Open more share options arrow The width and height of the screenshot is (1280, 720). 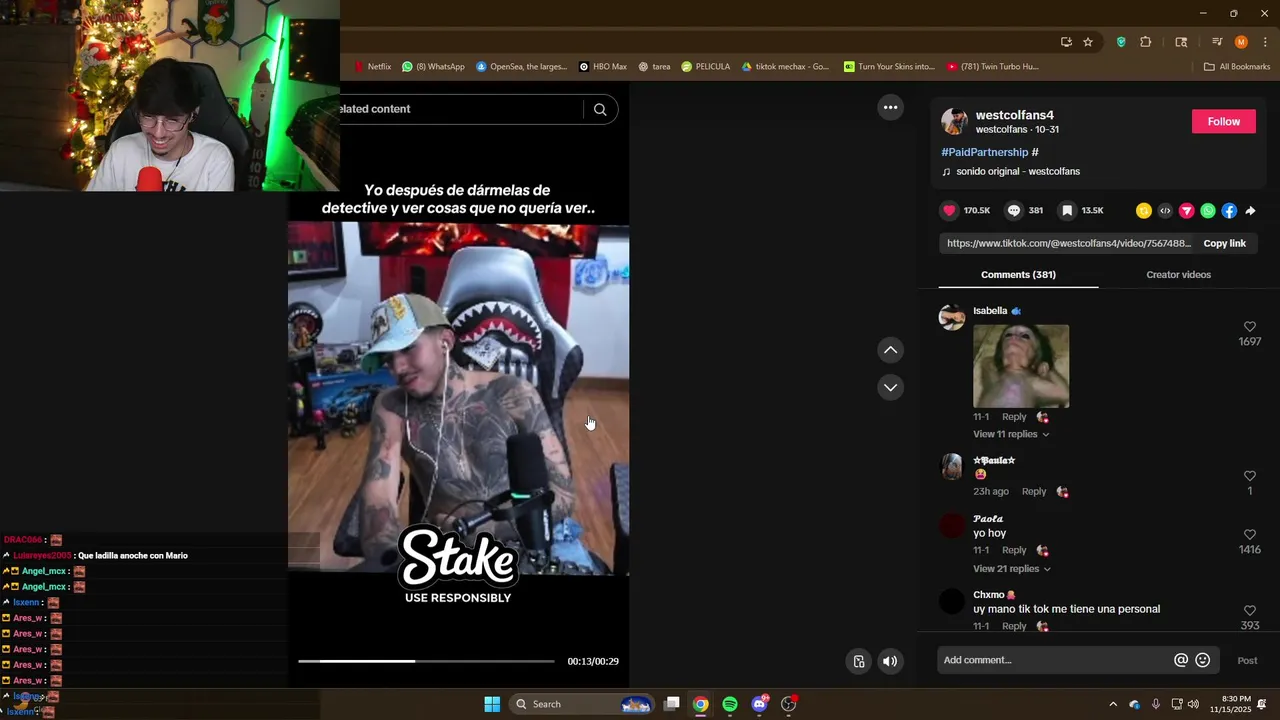(1250, 211)
